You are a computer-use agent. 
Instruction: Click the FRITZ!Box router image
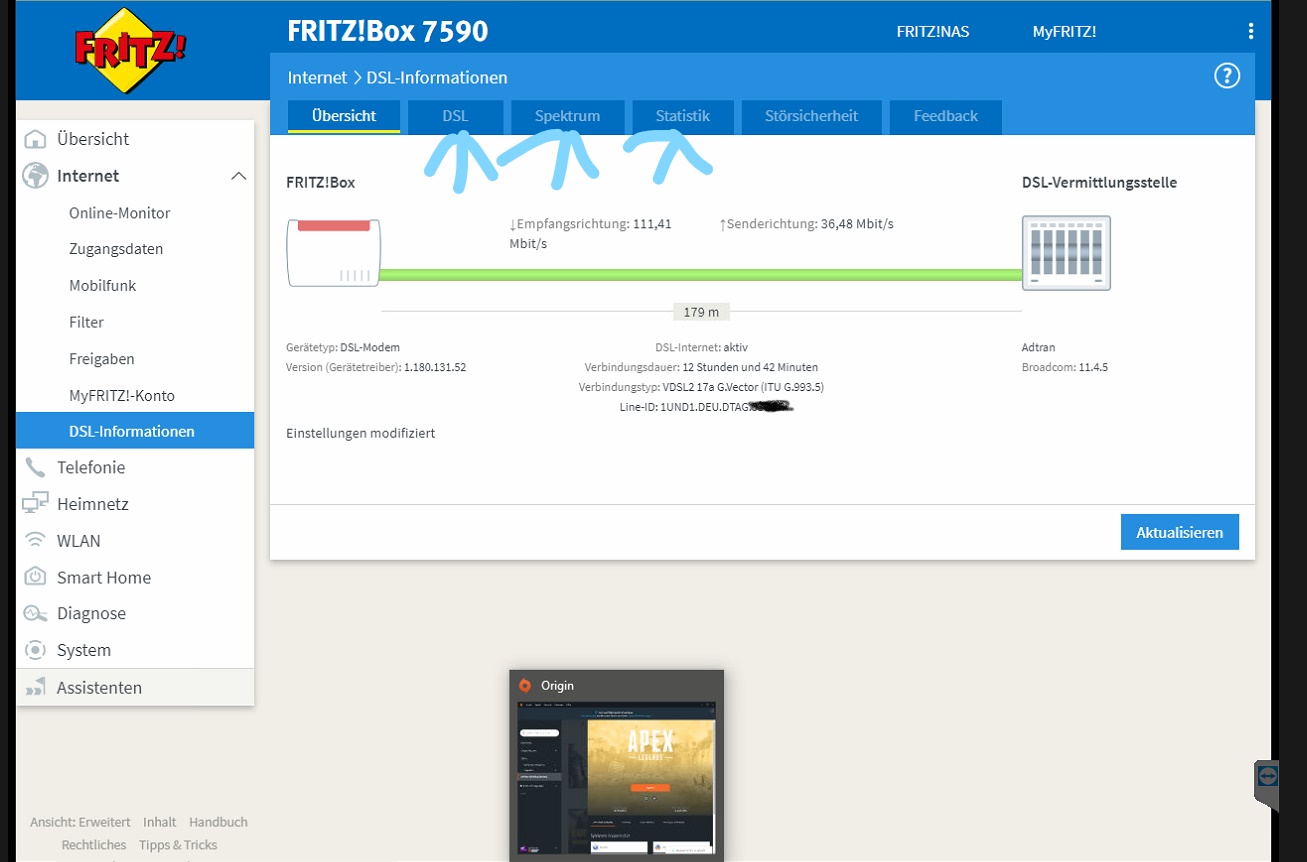coord(333,253)
